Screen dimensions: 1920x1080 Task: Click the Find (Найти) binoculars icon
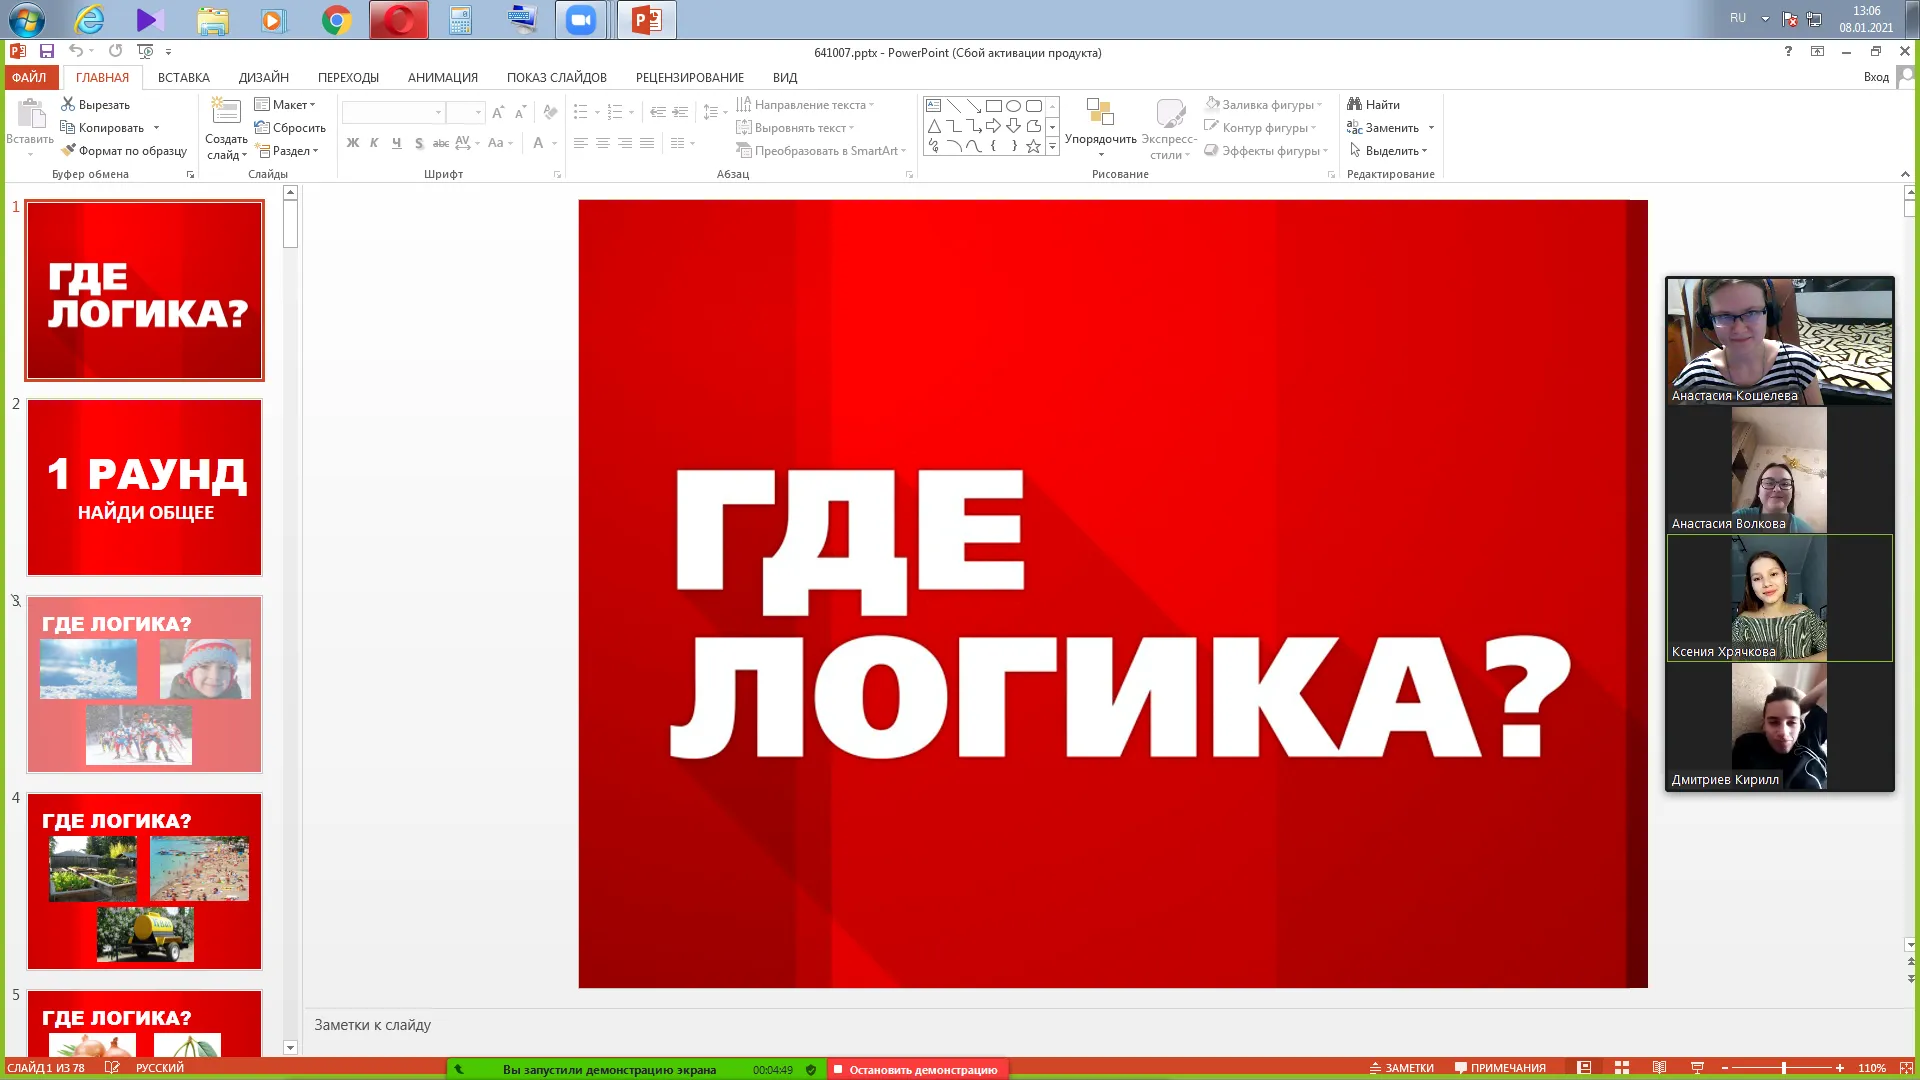[x=1354, y=104]
